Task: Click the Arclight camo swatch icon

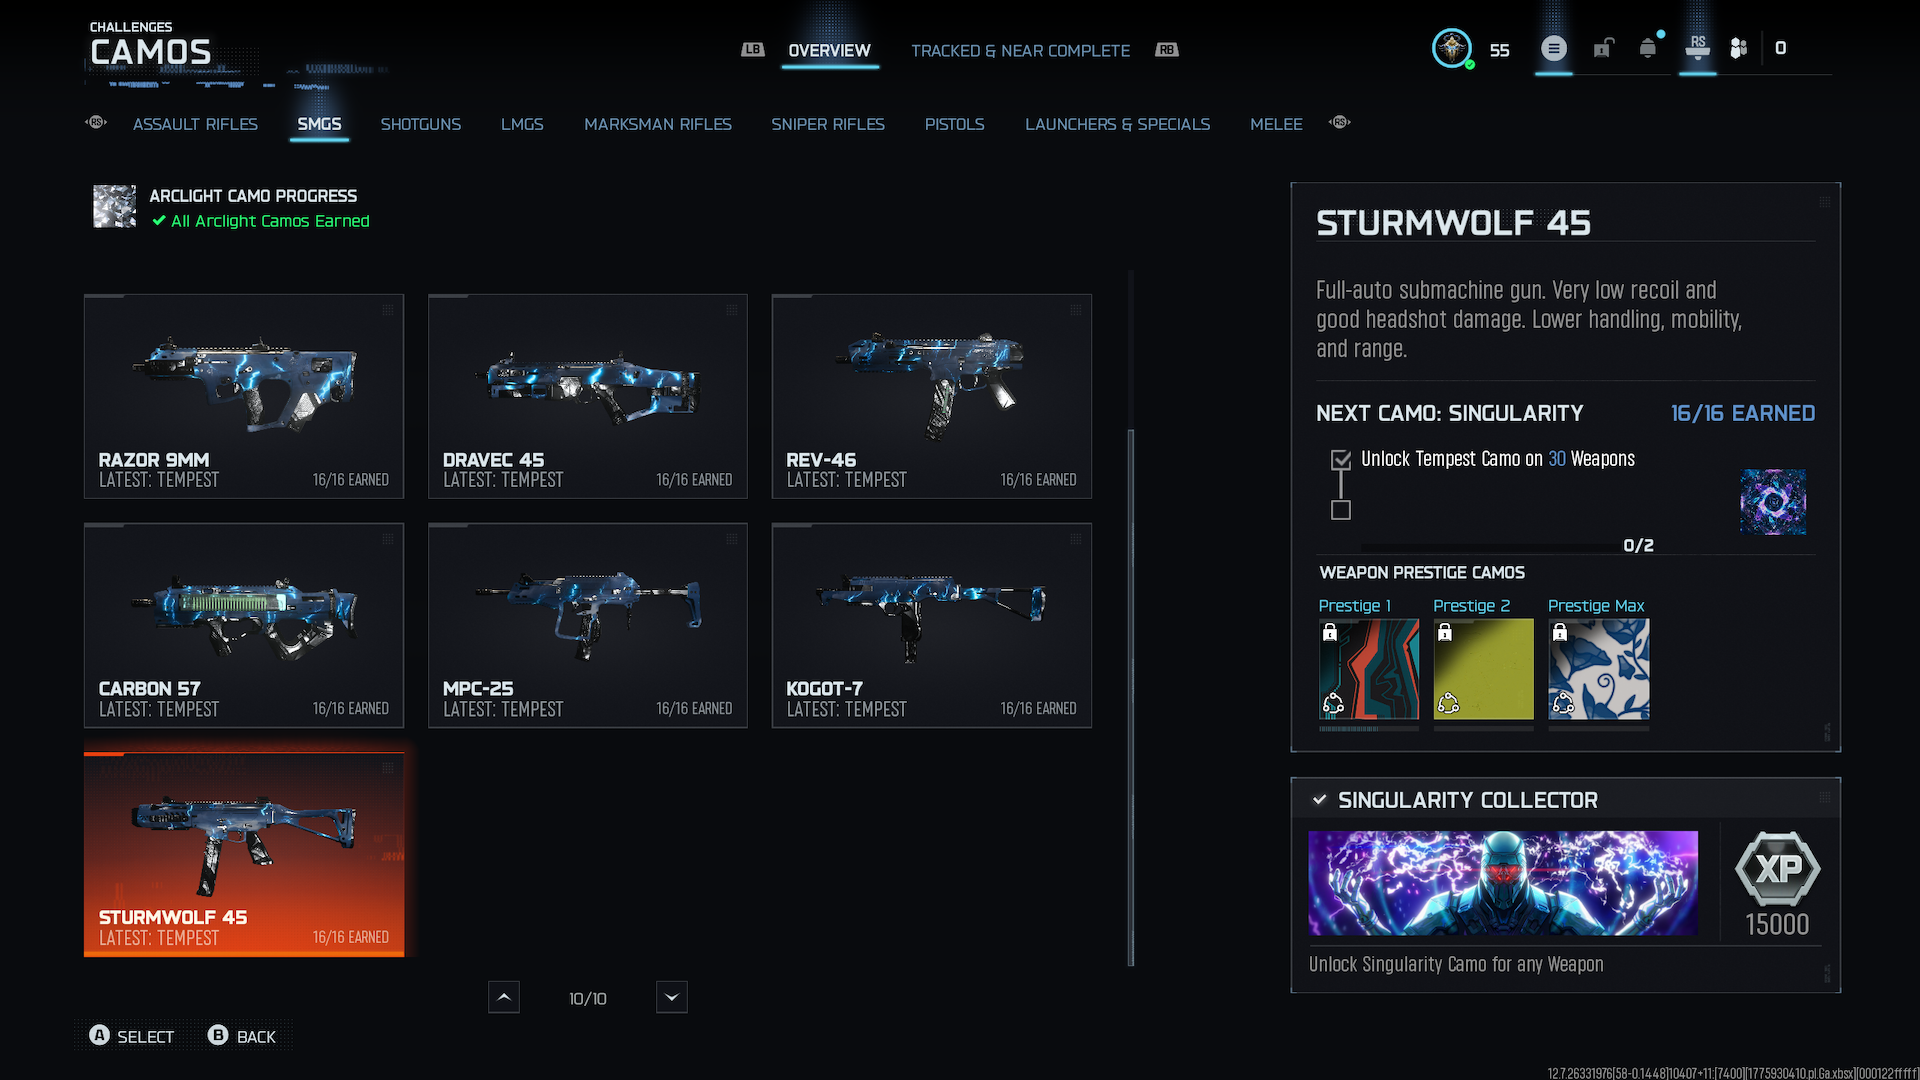Action: 114,206
